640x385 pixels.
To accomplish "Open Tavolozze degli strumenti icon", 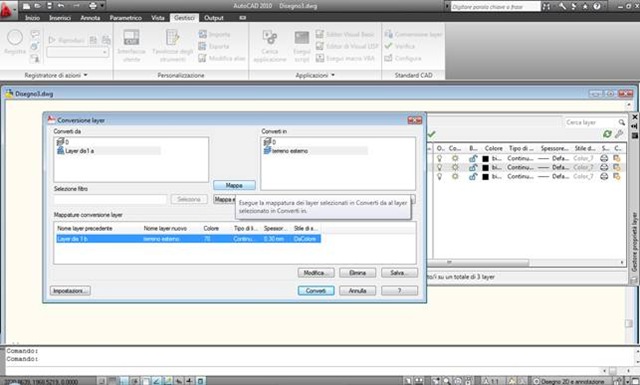I will point(173,38).
